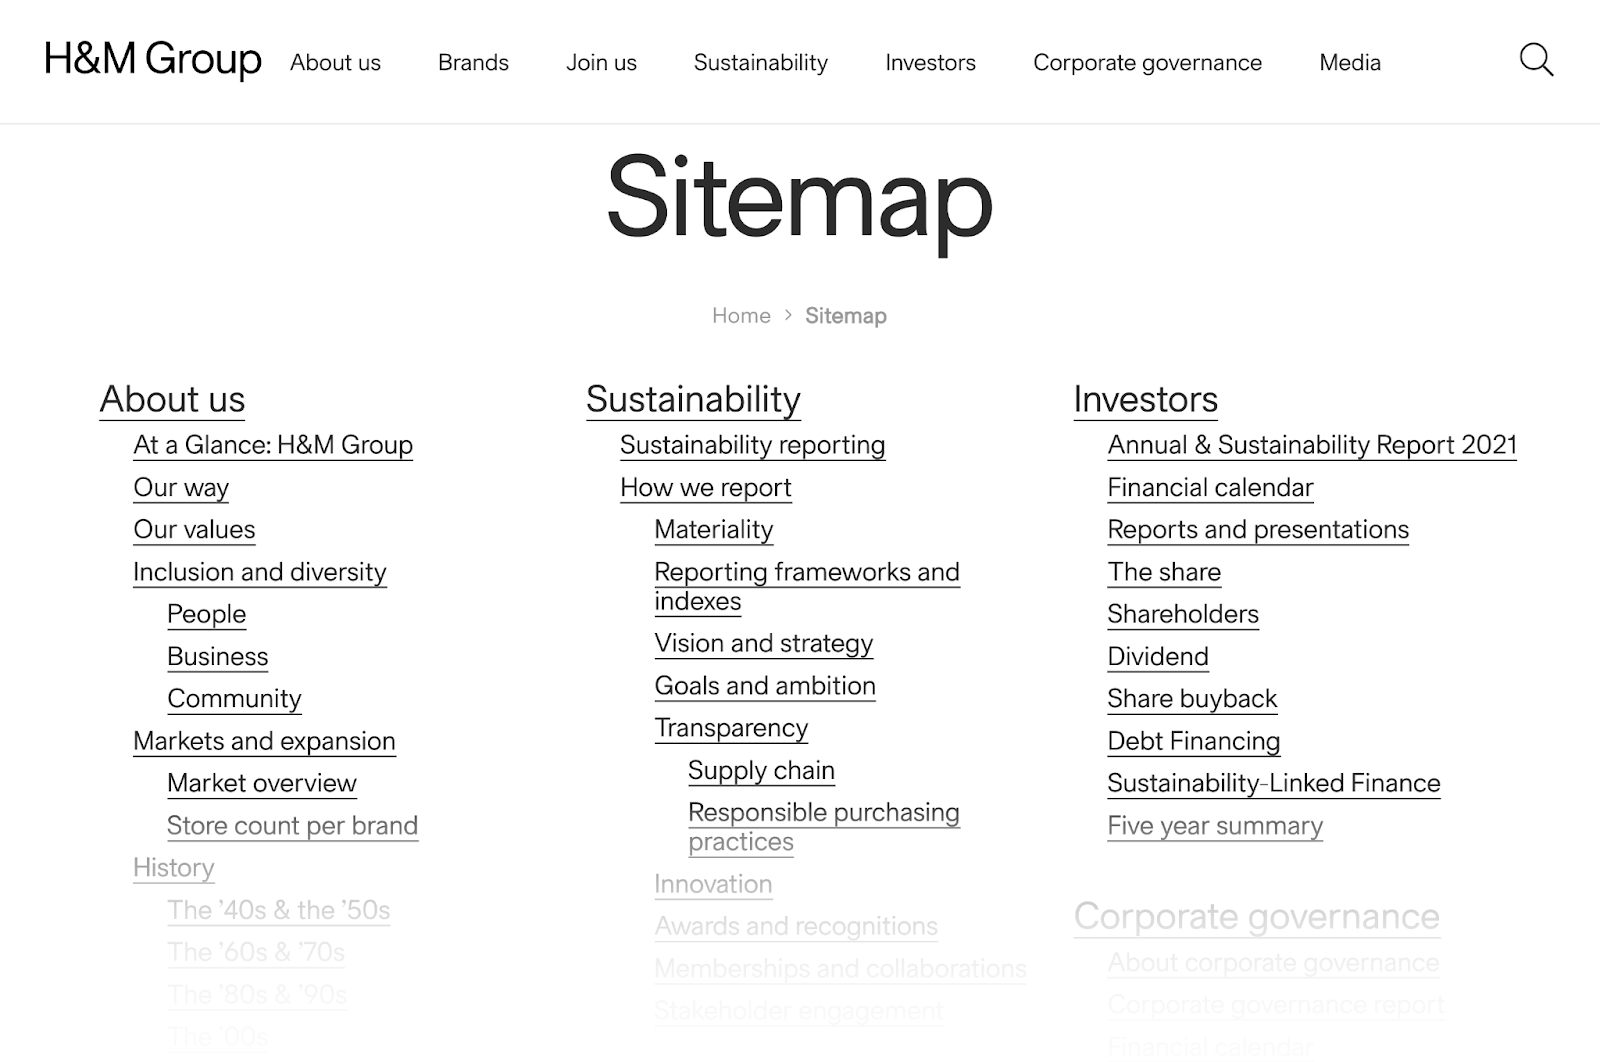Open the Join us navigation menu

click(601, 62)
